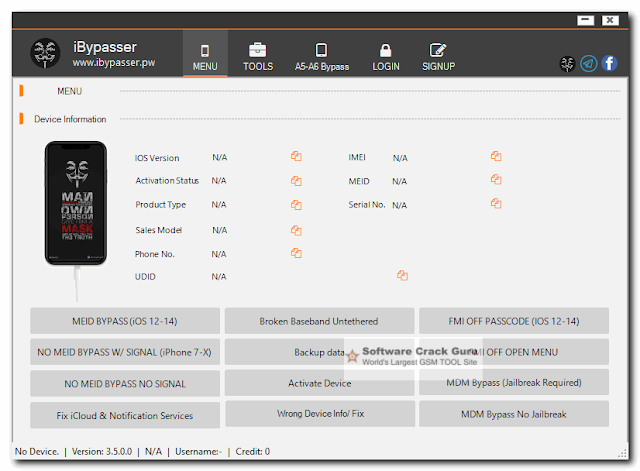Click the Device Information section header
Viewport: 640px width, 471px height.
pyautogui.click(x=70, y=119)
